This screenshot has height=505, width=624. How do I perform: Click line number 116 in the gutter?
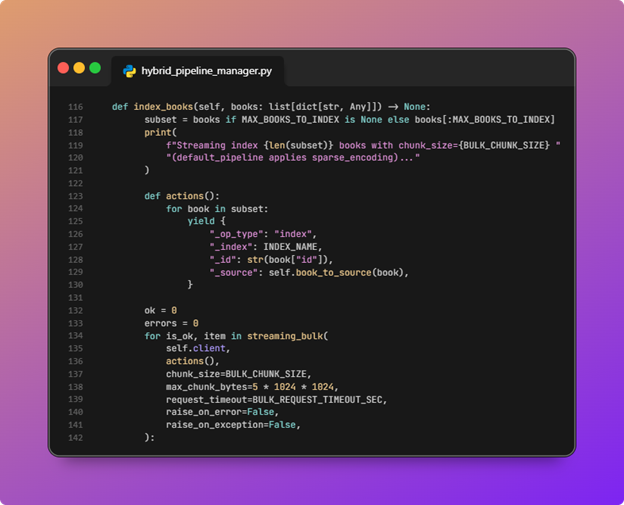pyautogui.click(x=76, y=107)
